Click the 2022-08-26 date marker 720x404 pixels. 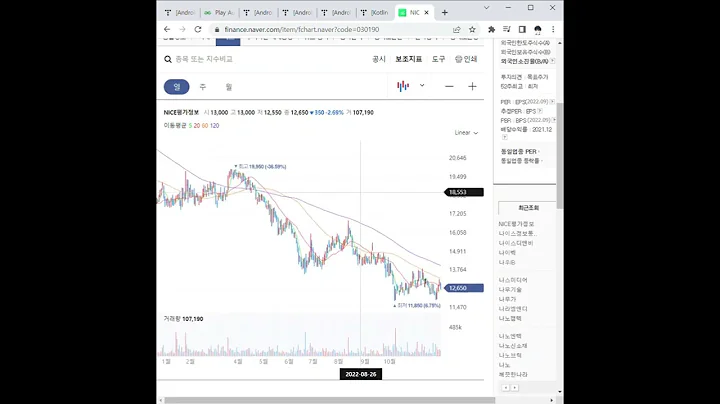point(360,374)
